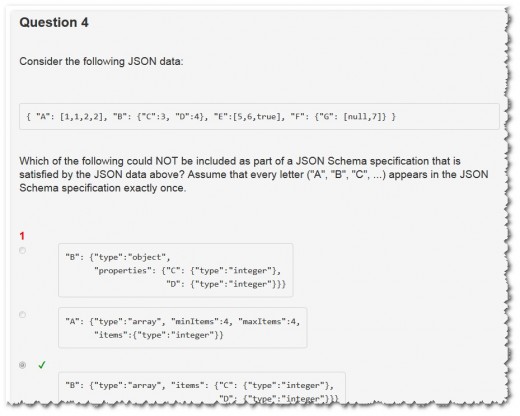Click "maxItems":4 in the second option
This screenshot has height=416, width=520.
pos(269,321)
